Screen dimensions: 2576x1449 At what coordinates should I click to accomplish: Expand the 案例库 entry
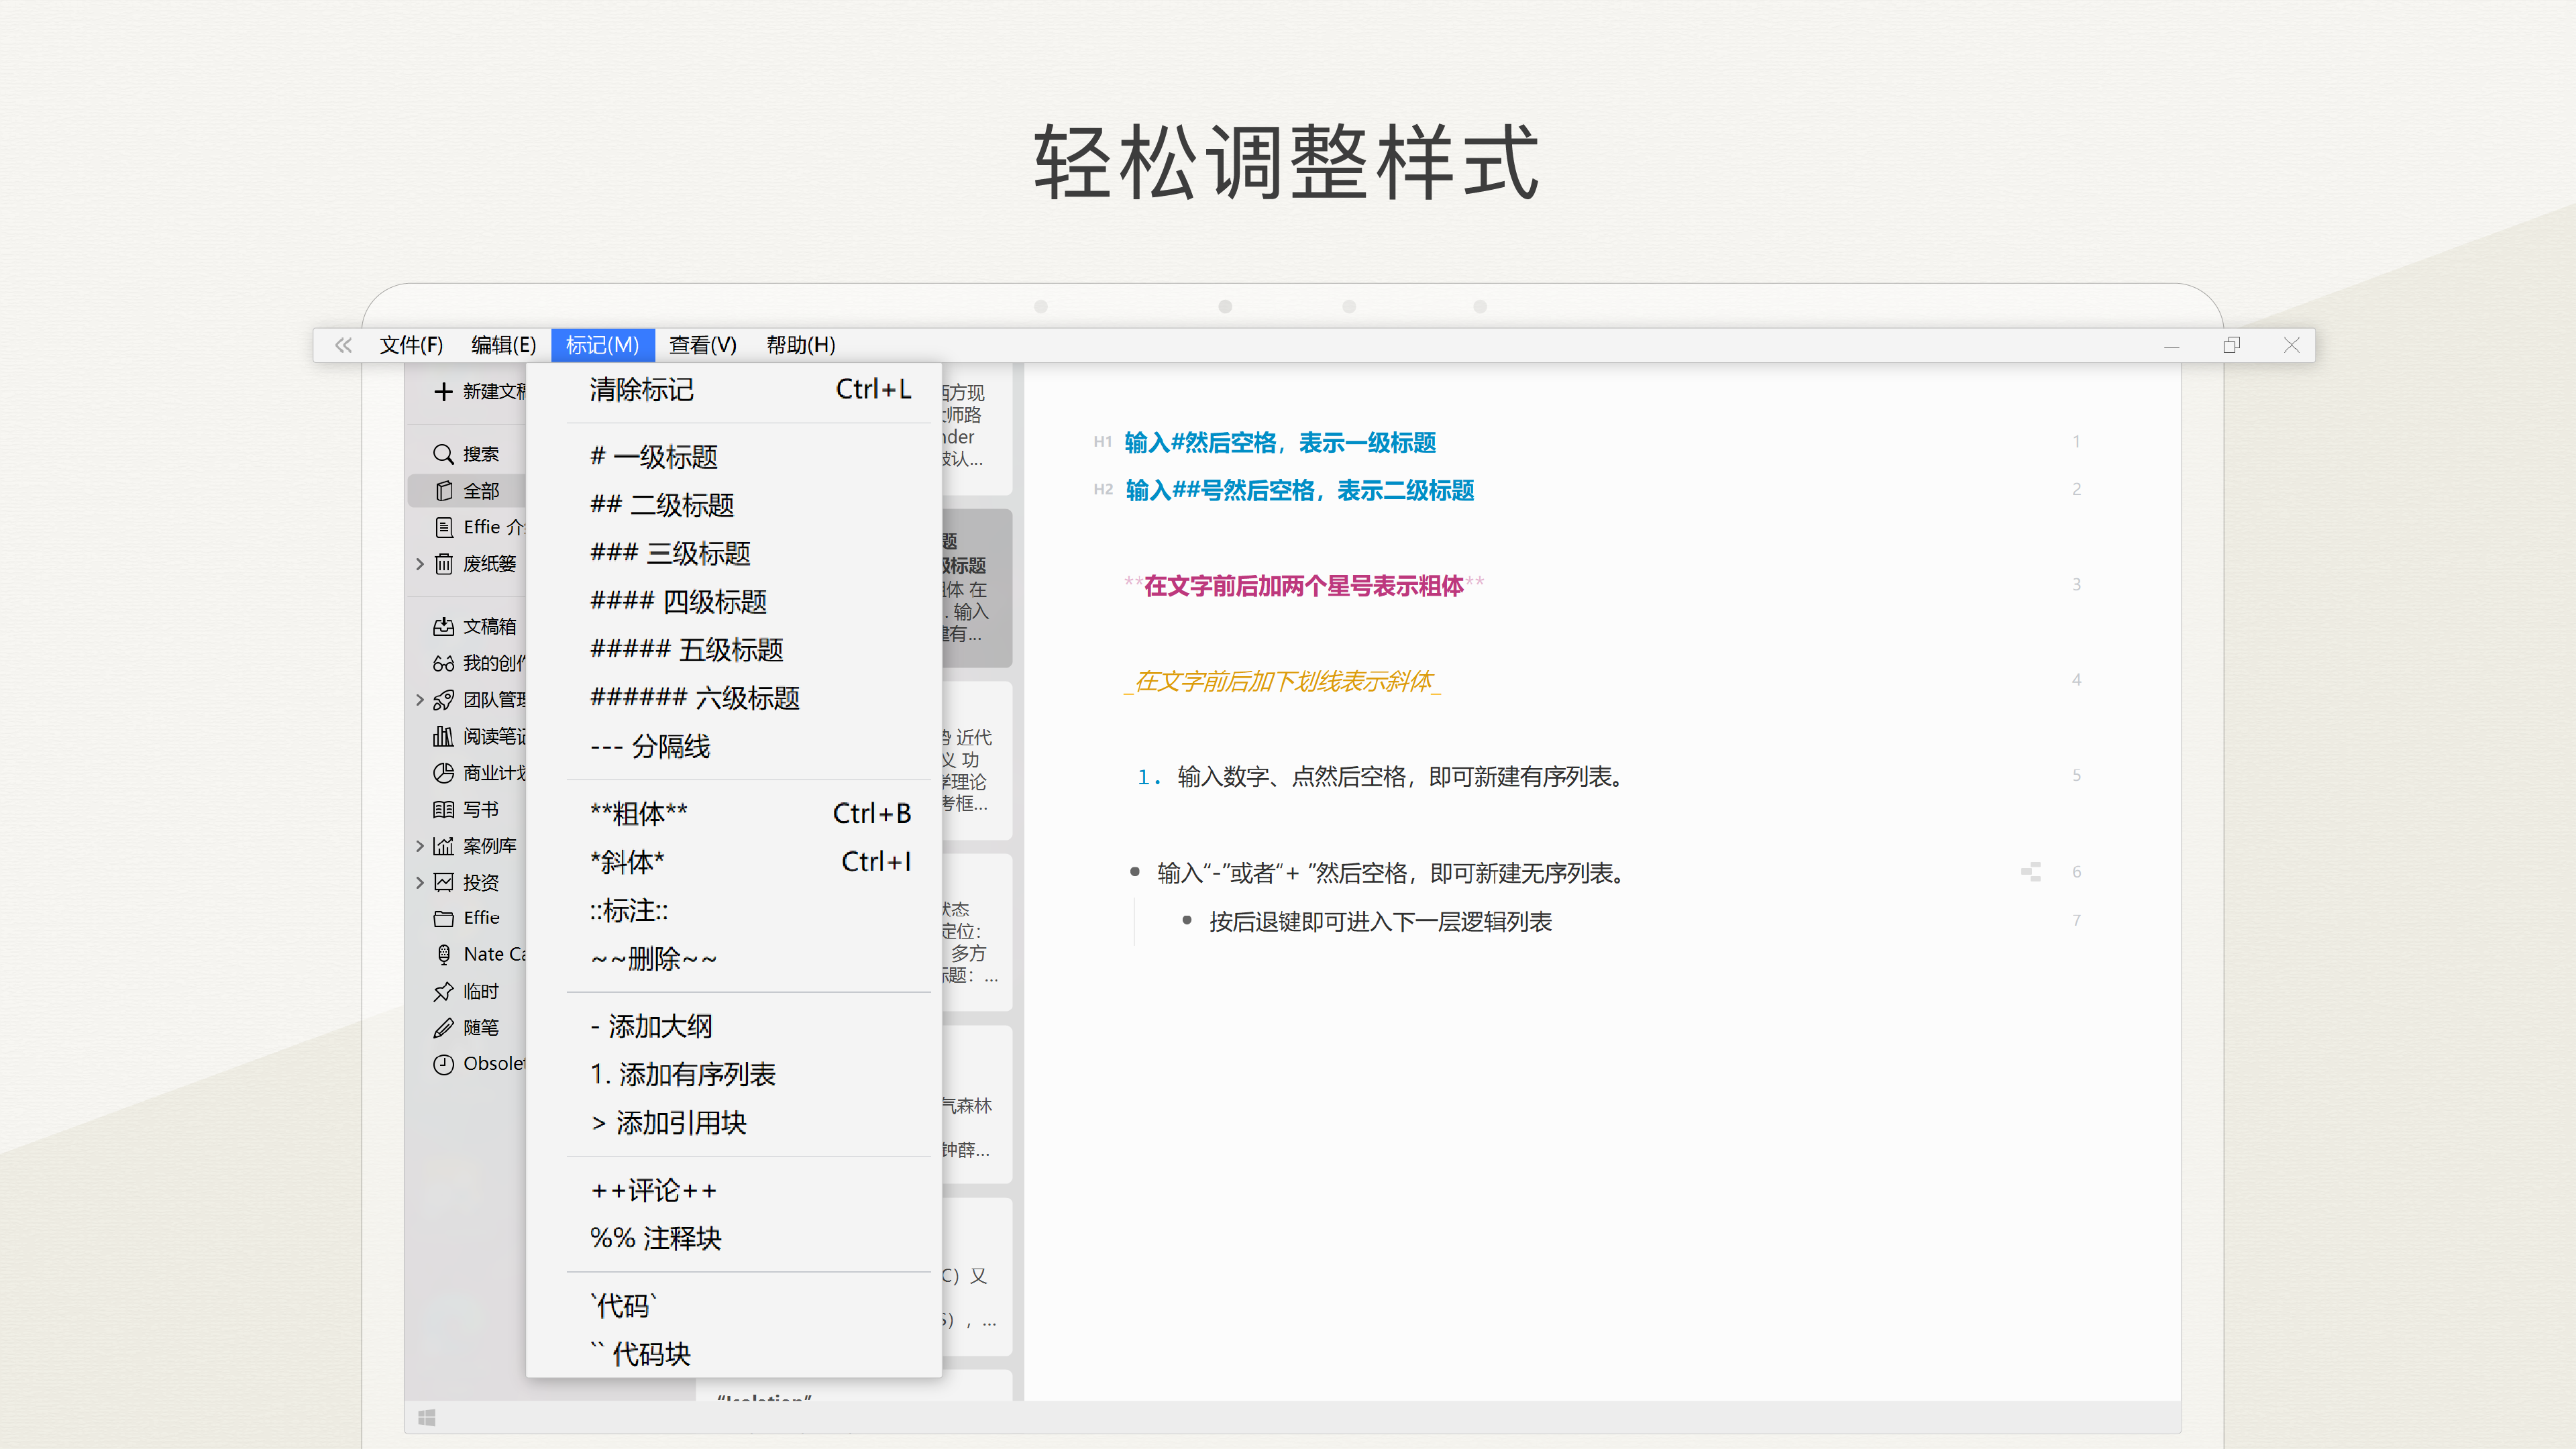pos(419,845)
